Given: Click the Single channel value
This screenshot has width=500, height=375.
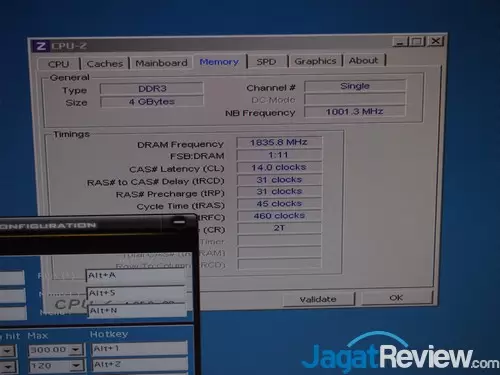Looking at the screenshot, I should tap(355, 86).
